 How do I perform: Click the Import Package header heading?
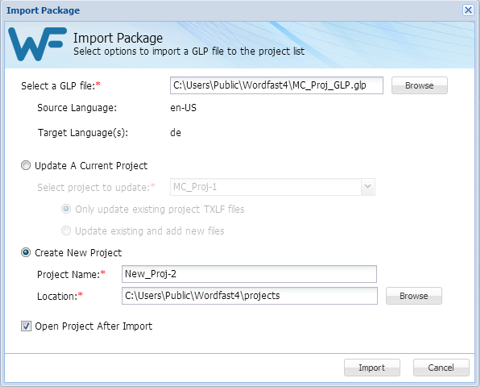pos(118,38)
